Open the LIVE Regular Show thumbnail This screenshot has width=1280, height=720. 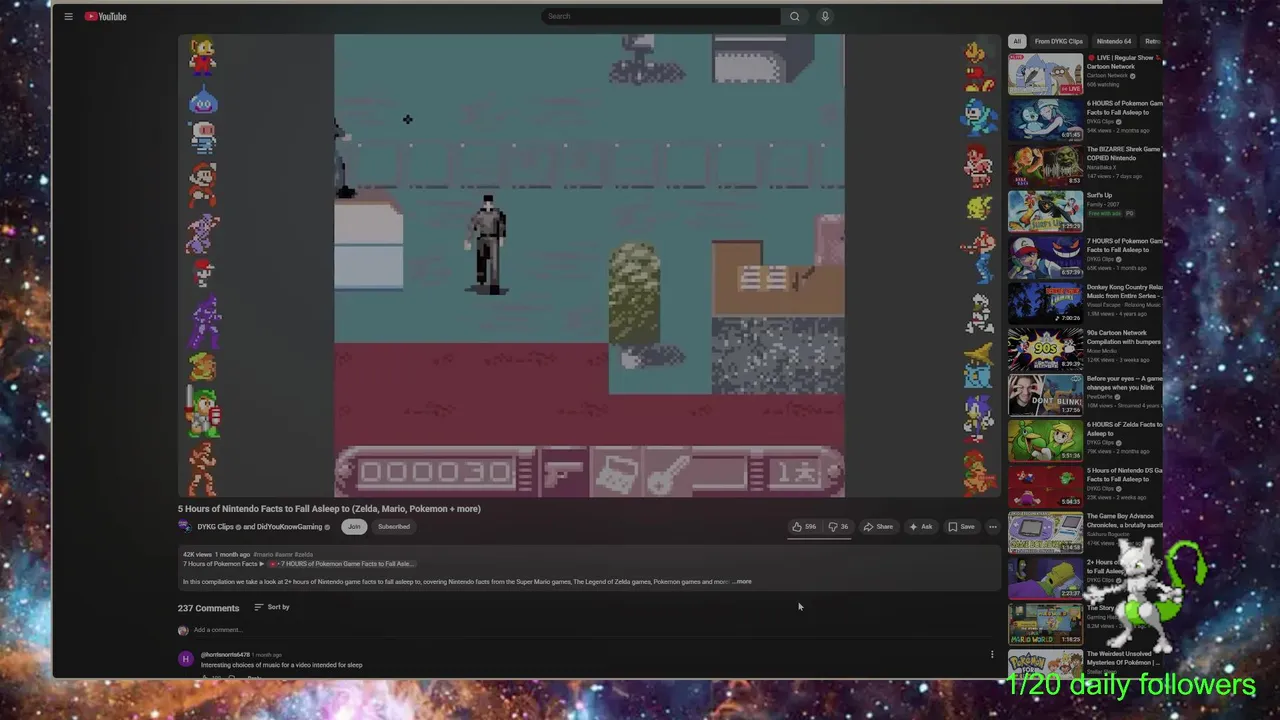click(1045, 75)
